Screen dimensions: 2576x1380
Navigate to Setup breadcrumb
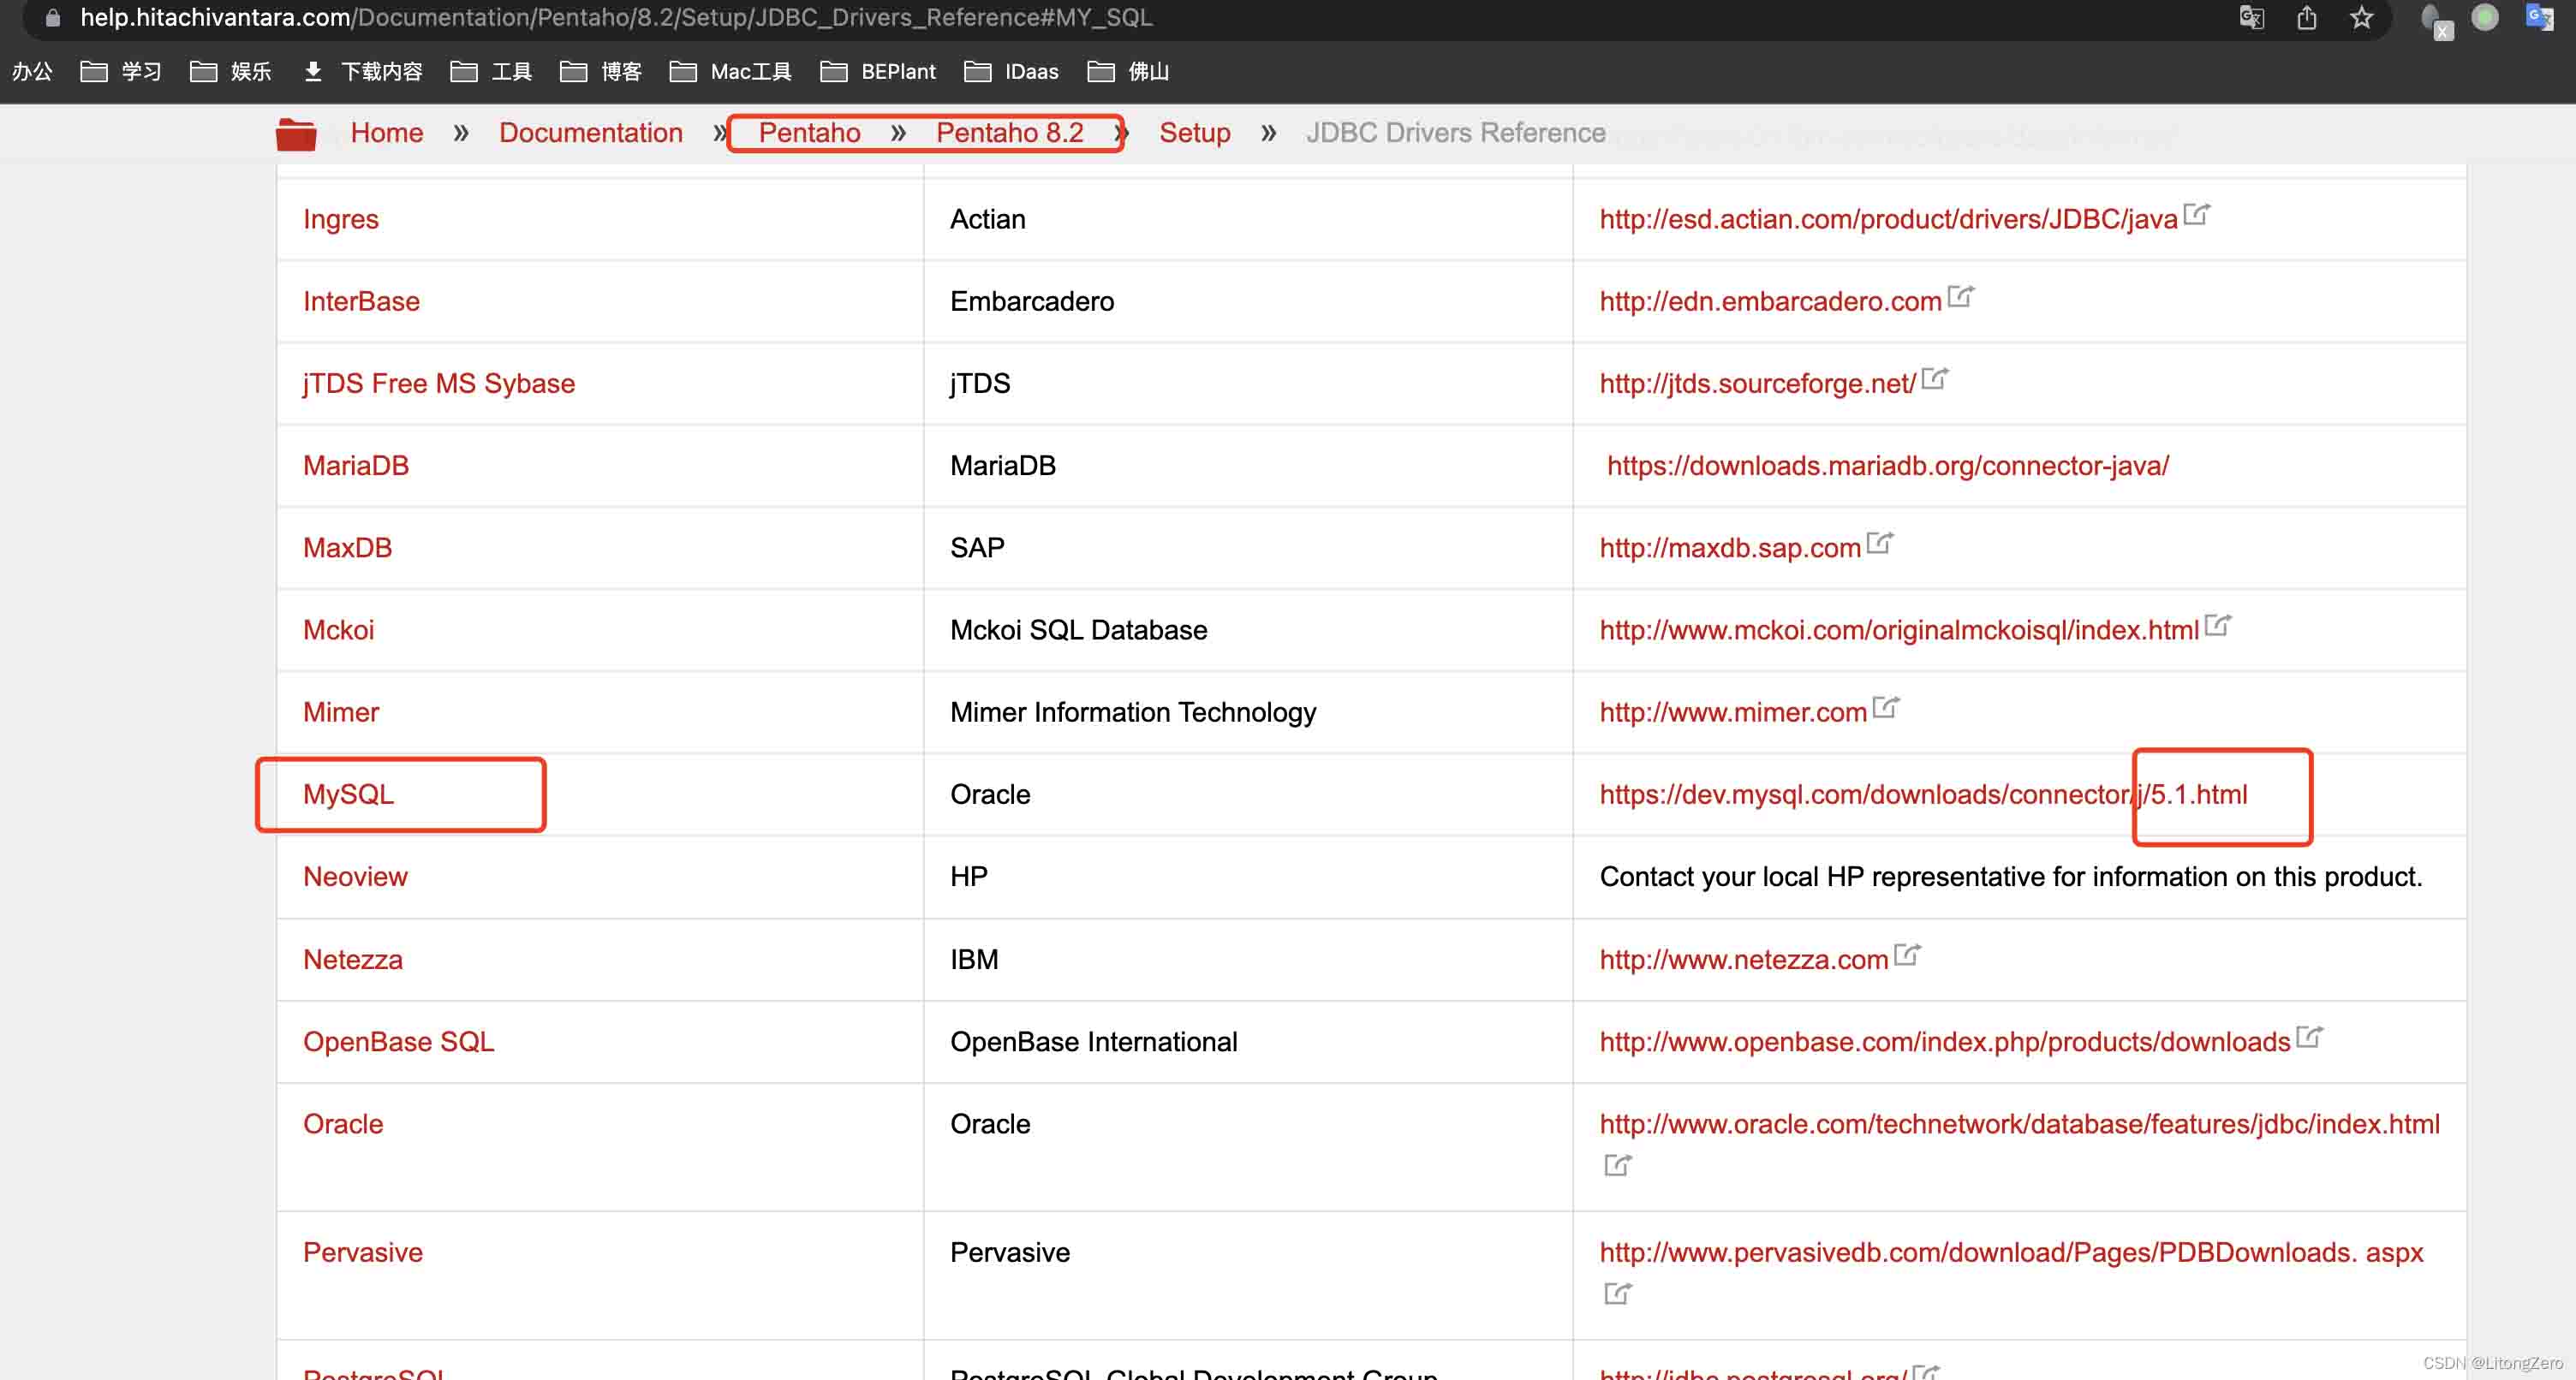(1194, 133)
